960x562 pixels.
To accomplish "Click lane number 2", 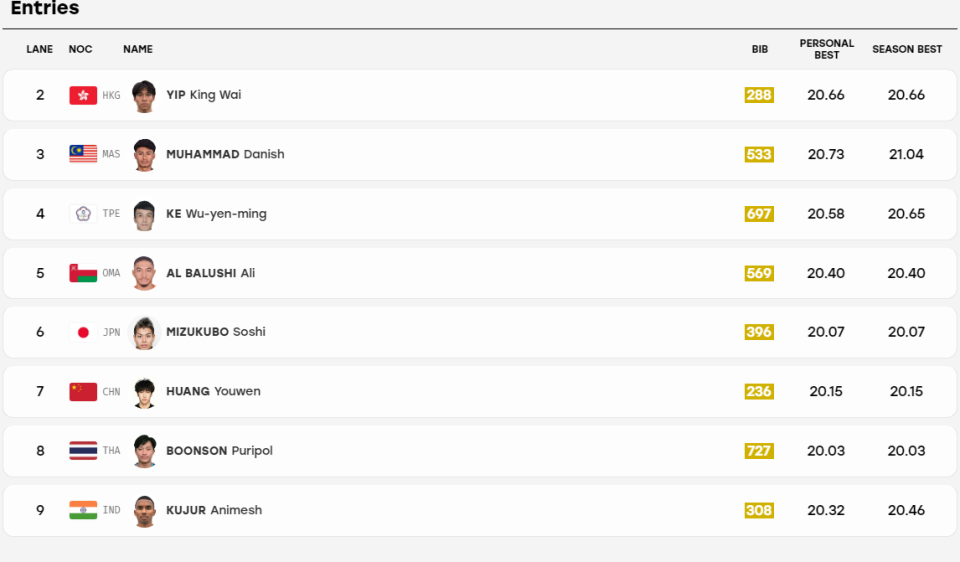I will pos(40,95).
